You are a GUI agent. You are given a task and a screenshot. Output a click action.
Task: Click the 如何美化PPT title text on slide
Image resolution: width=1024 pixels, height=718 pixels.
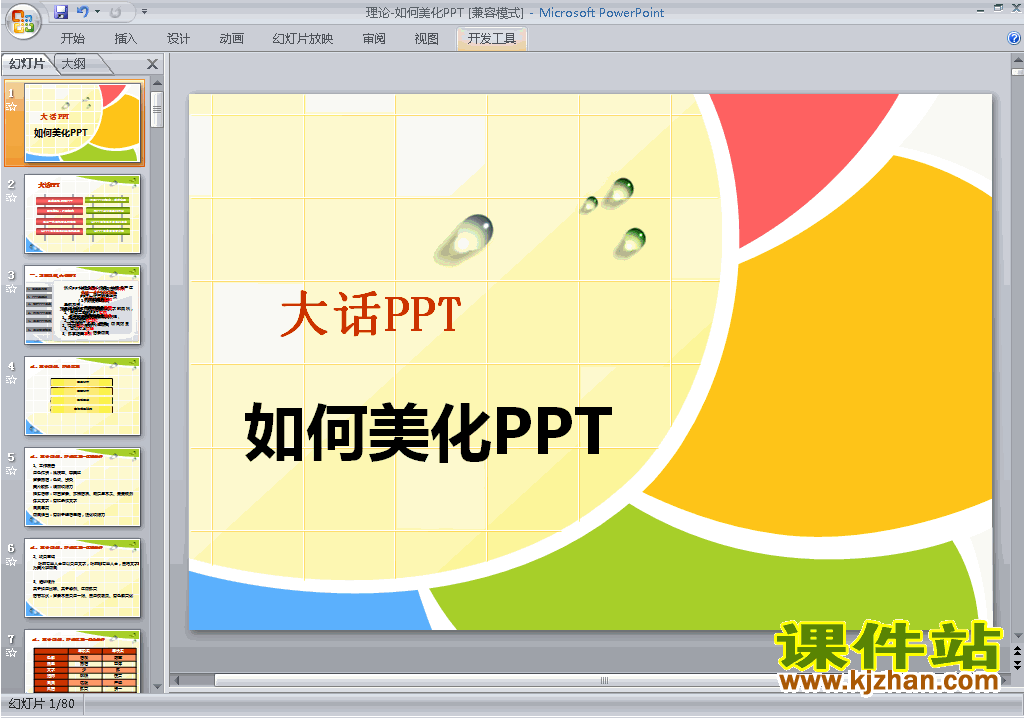[428, 432]
